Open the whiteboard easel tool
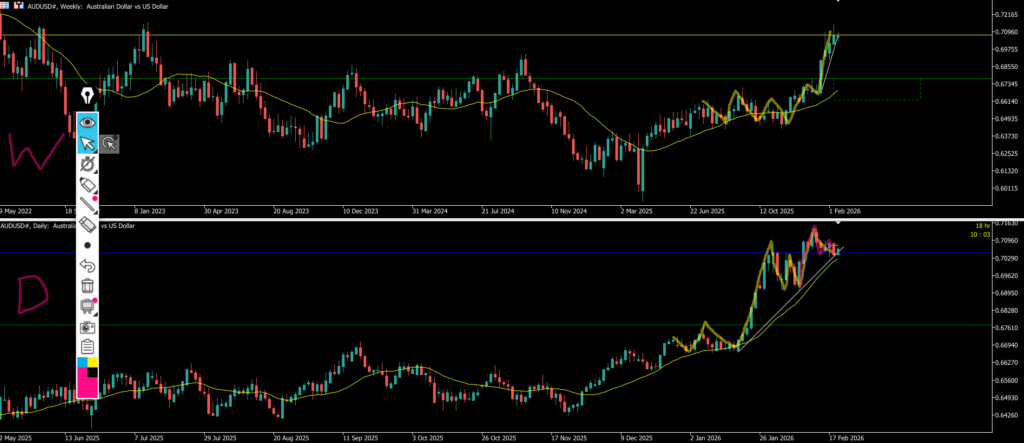The height and width of the screenshot is (443, 1024). click(88, 306)
